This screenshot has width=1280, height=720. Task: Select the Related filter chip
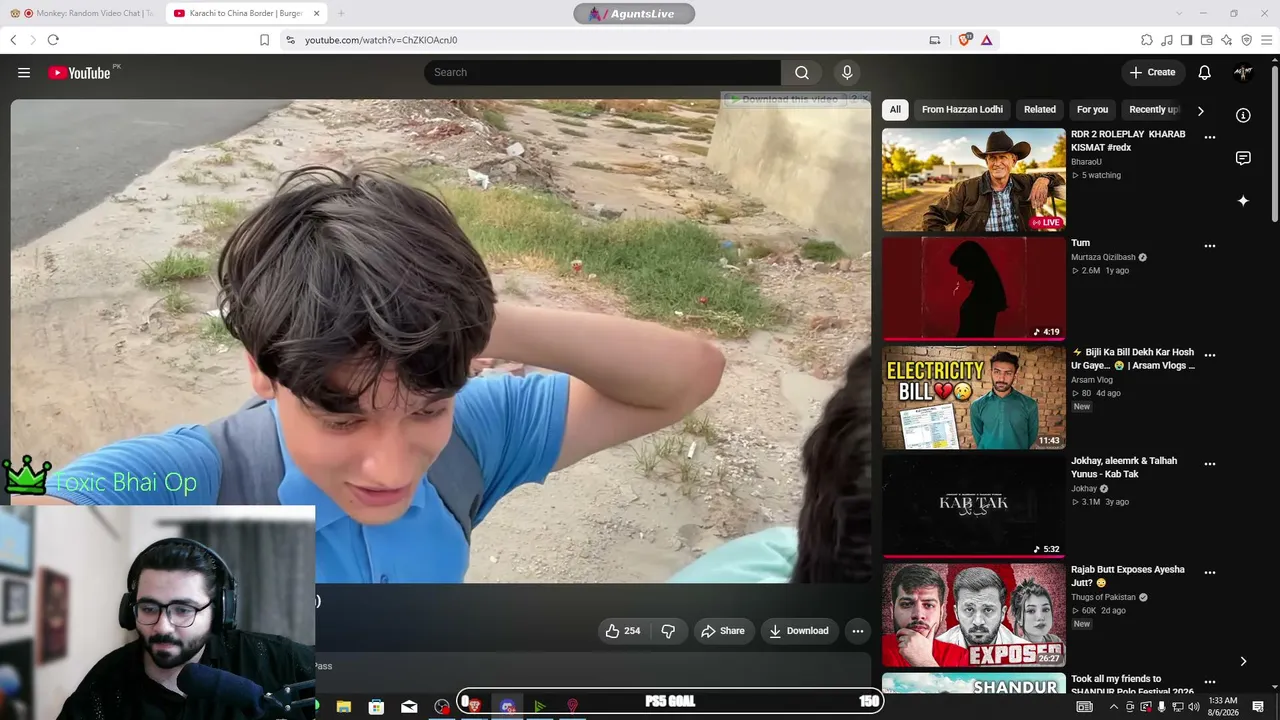(x=1040, y=110)
